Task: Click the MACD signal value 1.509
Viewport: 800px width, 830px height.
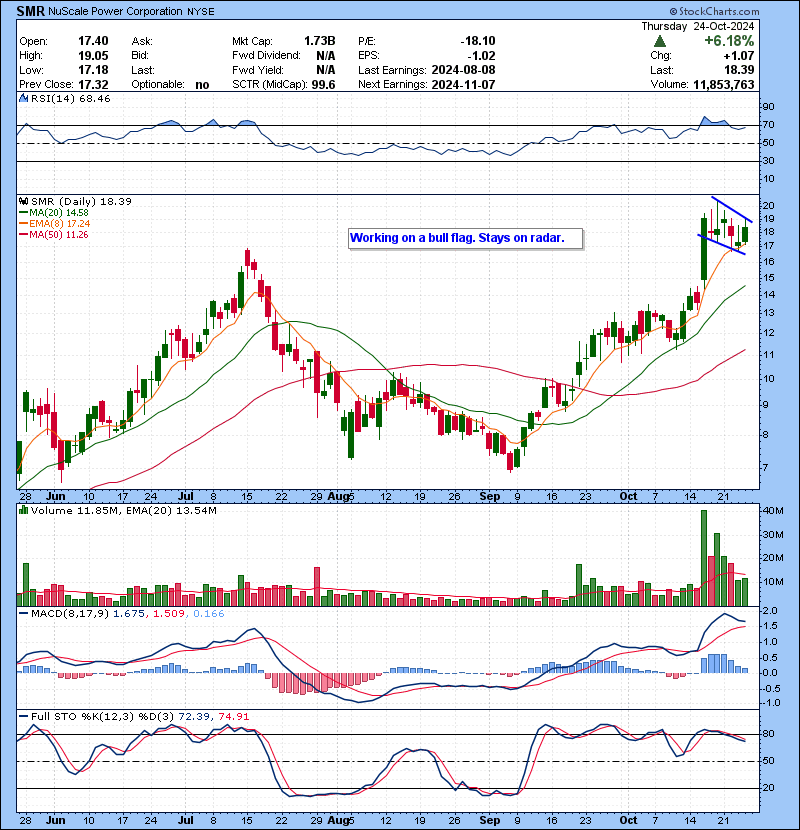Action: (x=168, y=614)
